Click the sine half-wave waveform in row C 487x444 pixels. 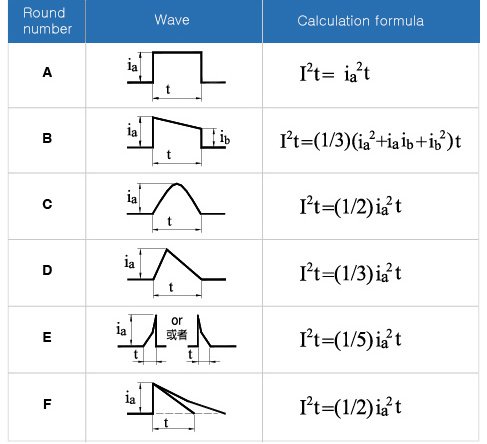tap(176, 207)
